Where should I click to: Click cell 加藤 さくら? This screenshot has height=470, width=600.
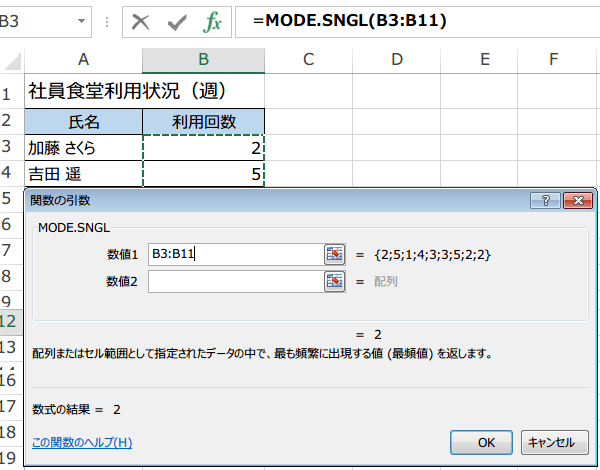[83, 148]
